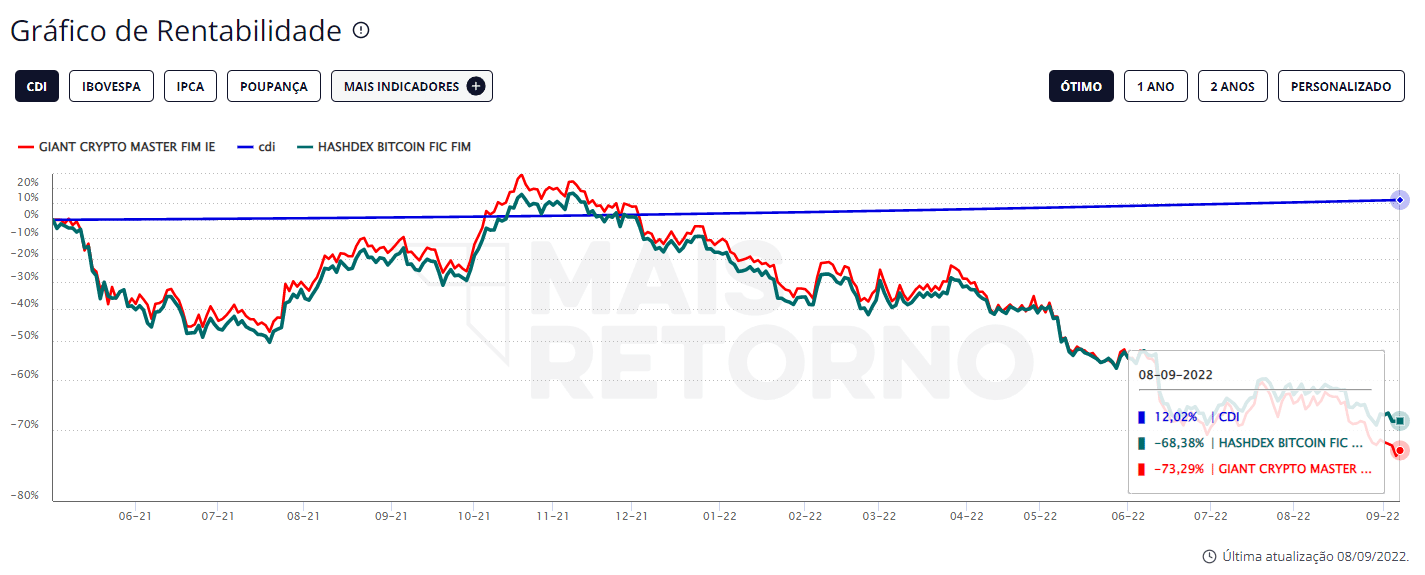Toggle the CDI indicator button
Image resolution: width=1425 pixels, height=575 pixels.
point(37,87)
